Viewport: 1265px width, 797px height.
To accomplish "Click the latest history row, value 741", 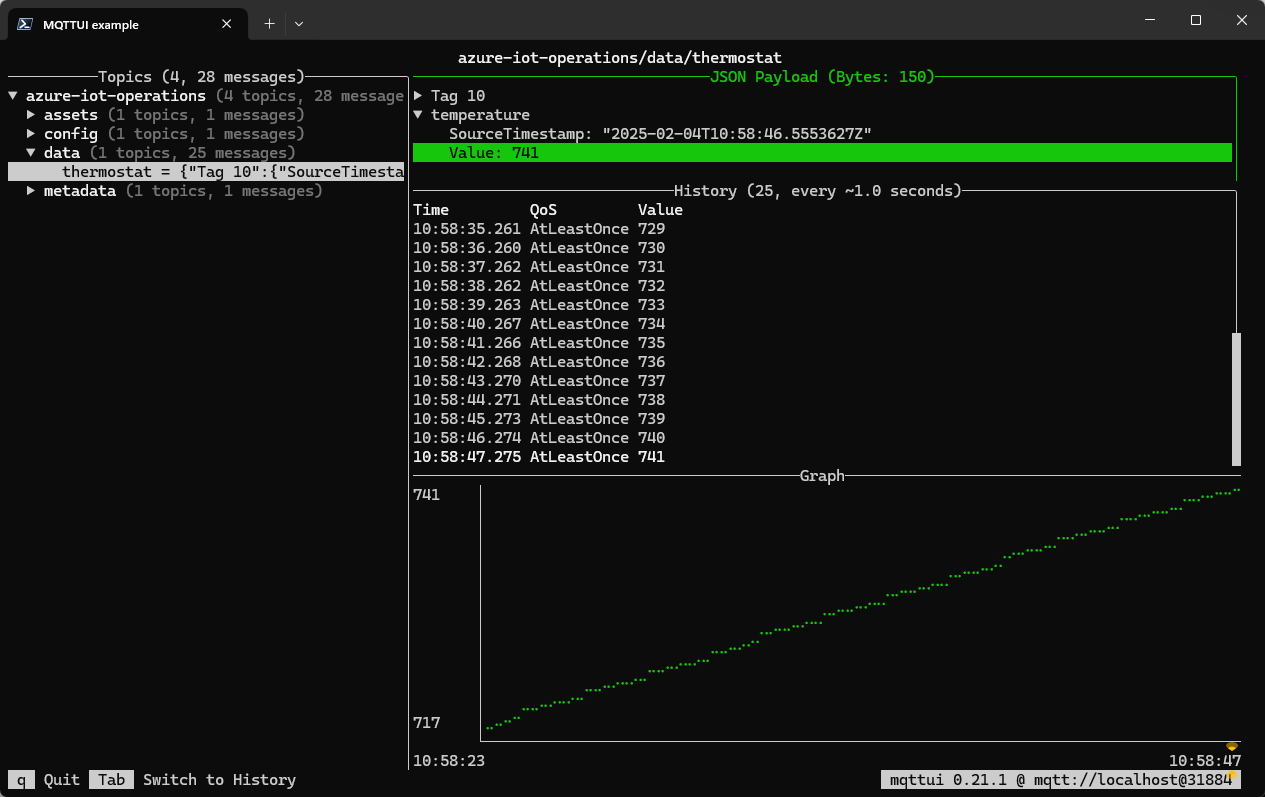I will click(x=539, y=457).
